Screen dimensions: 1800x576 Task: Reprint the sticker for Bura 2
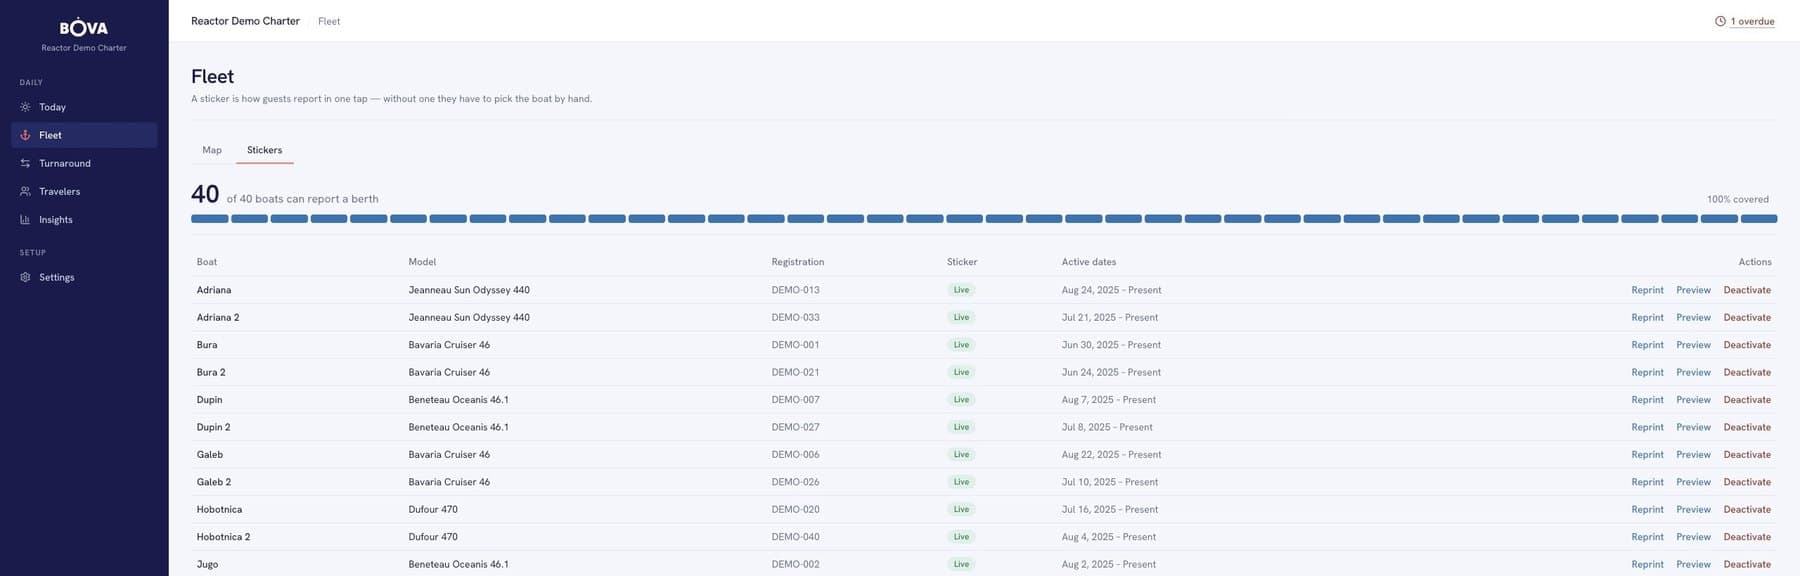[1647, 372]
